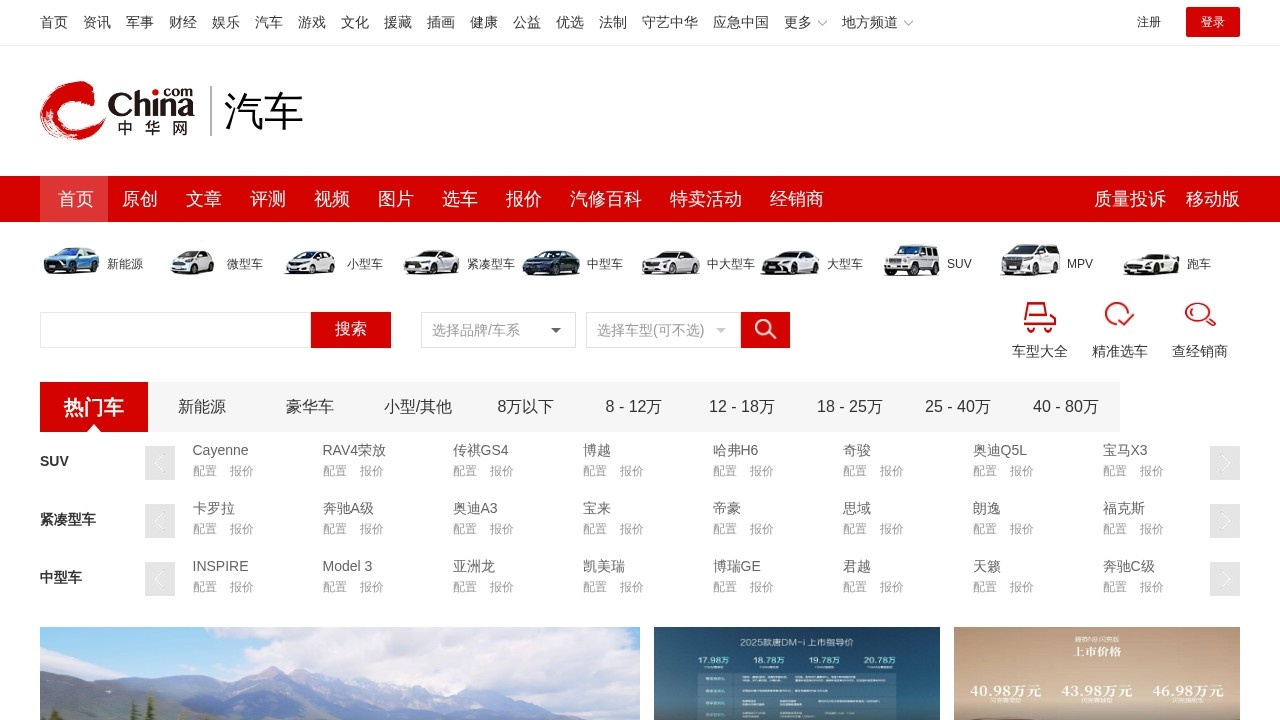Select the SUV vehicle icon
This screenshot has height=720, width=1280.
(911, 261)
